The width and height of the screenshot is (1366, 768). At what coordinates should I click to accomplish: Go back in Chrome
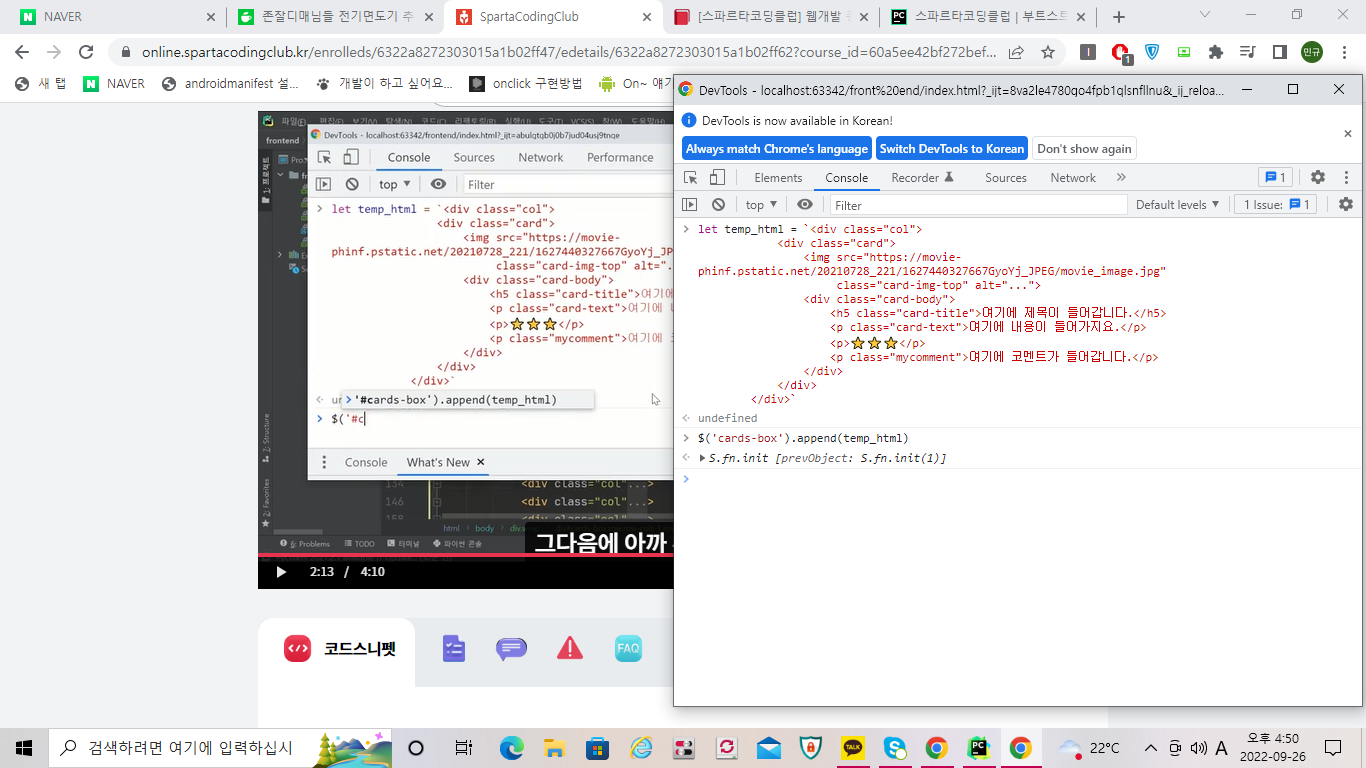21,52
